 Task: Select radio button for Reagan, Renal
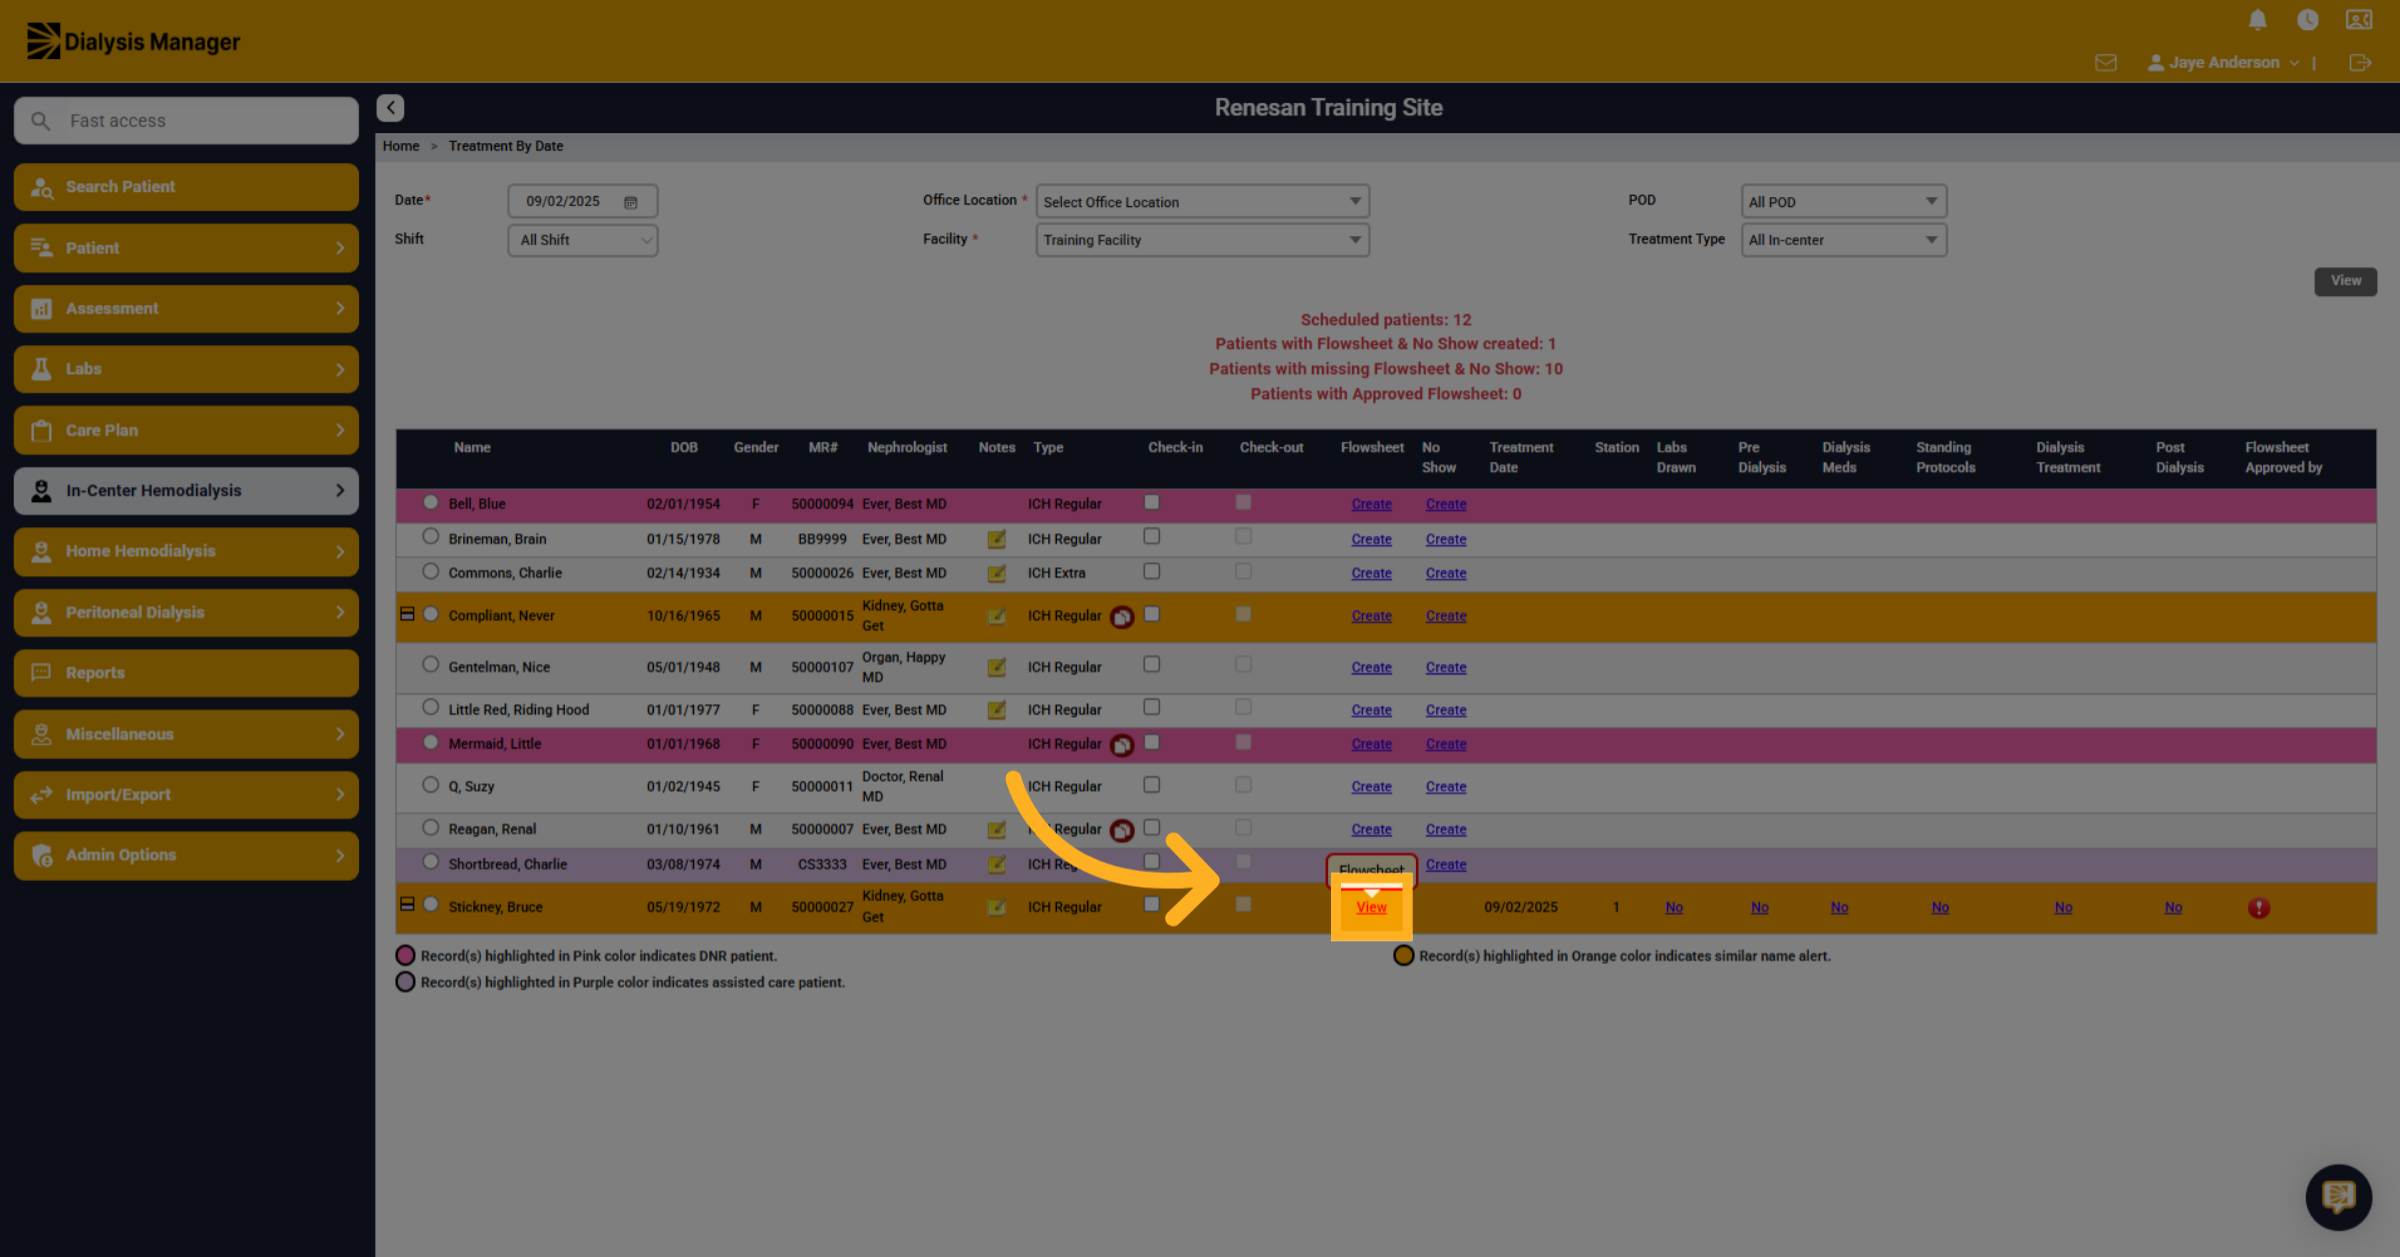point(430,828)
